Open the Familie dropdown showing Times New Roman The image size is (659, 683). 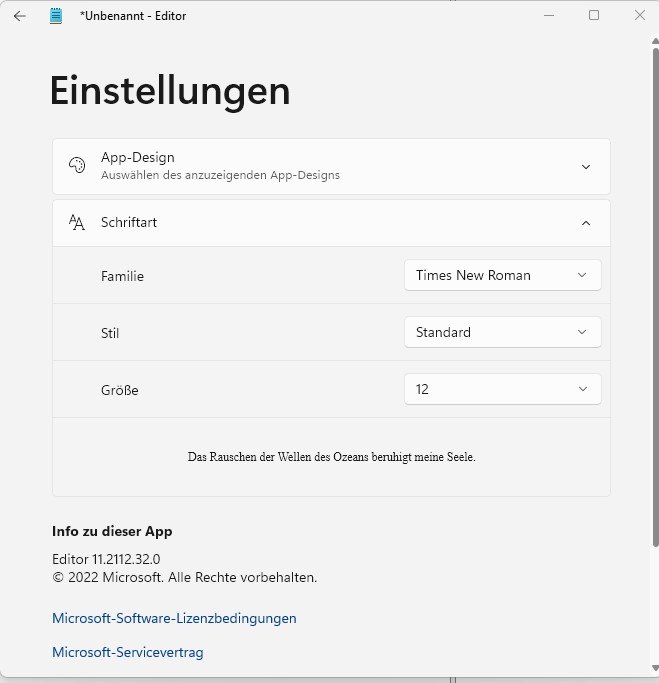coord(503,275)
